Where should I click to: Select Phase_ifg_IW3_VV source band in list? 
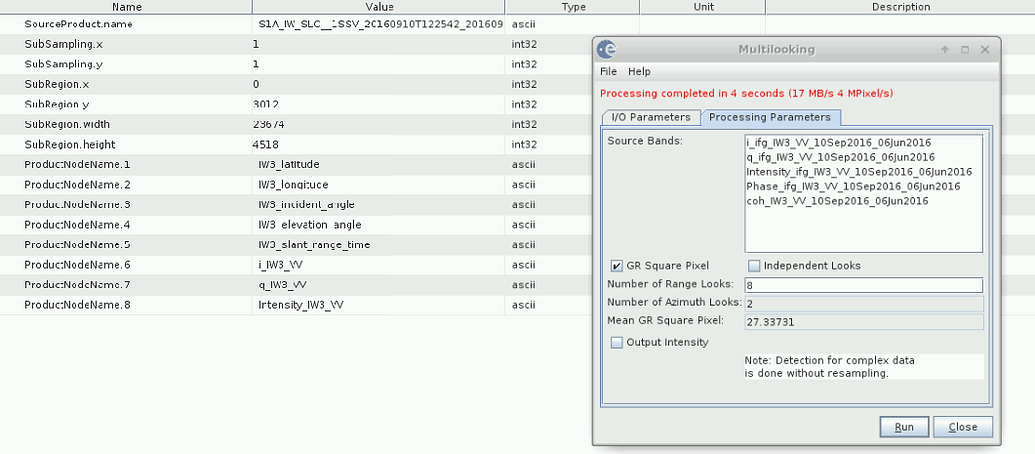[x=852, y=186]
